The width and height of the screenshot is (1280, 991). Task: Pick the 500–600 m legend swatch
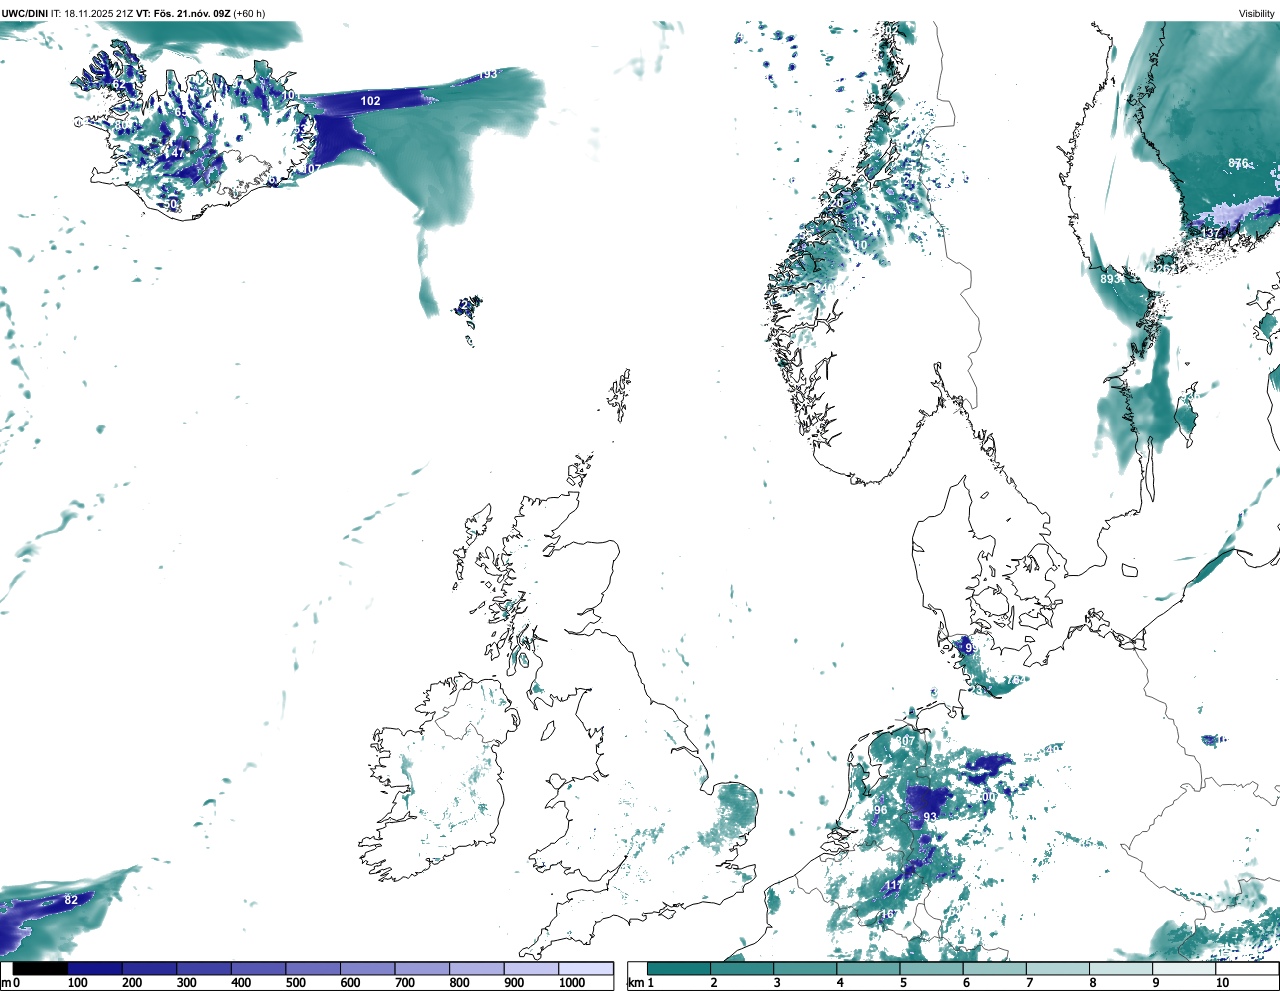pyautogui.click(x=313, y=968)
